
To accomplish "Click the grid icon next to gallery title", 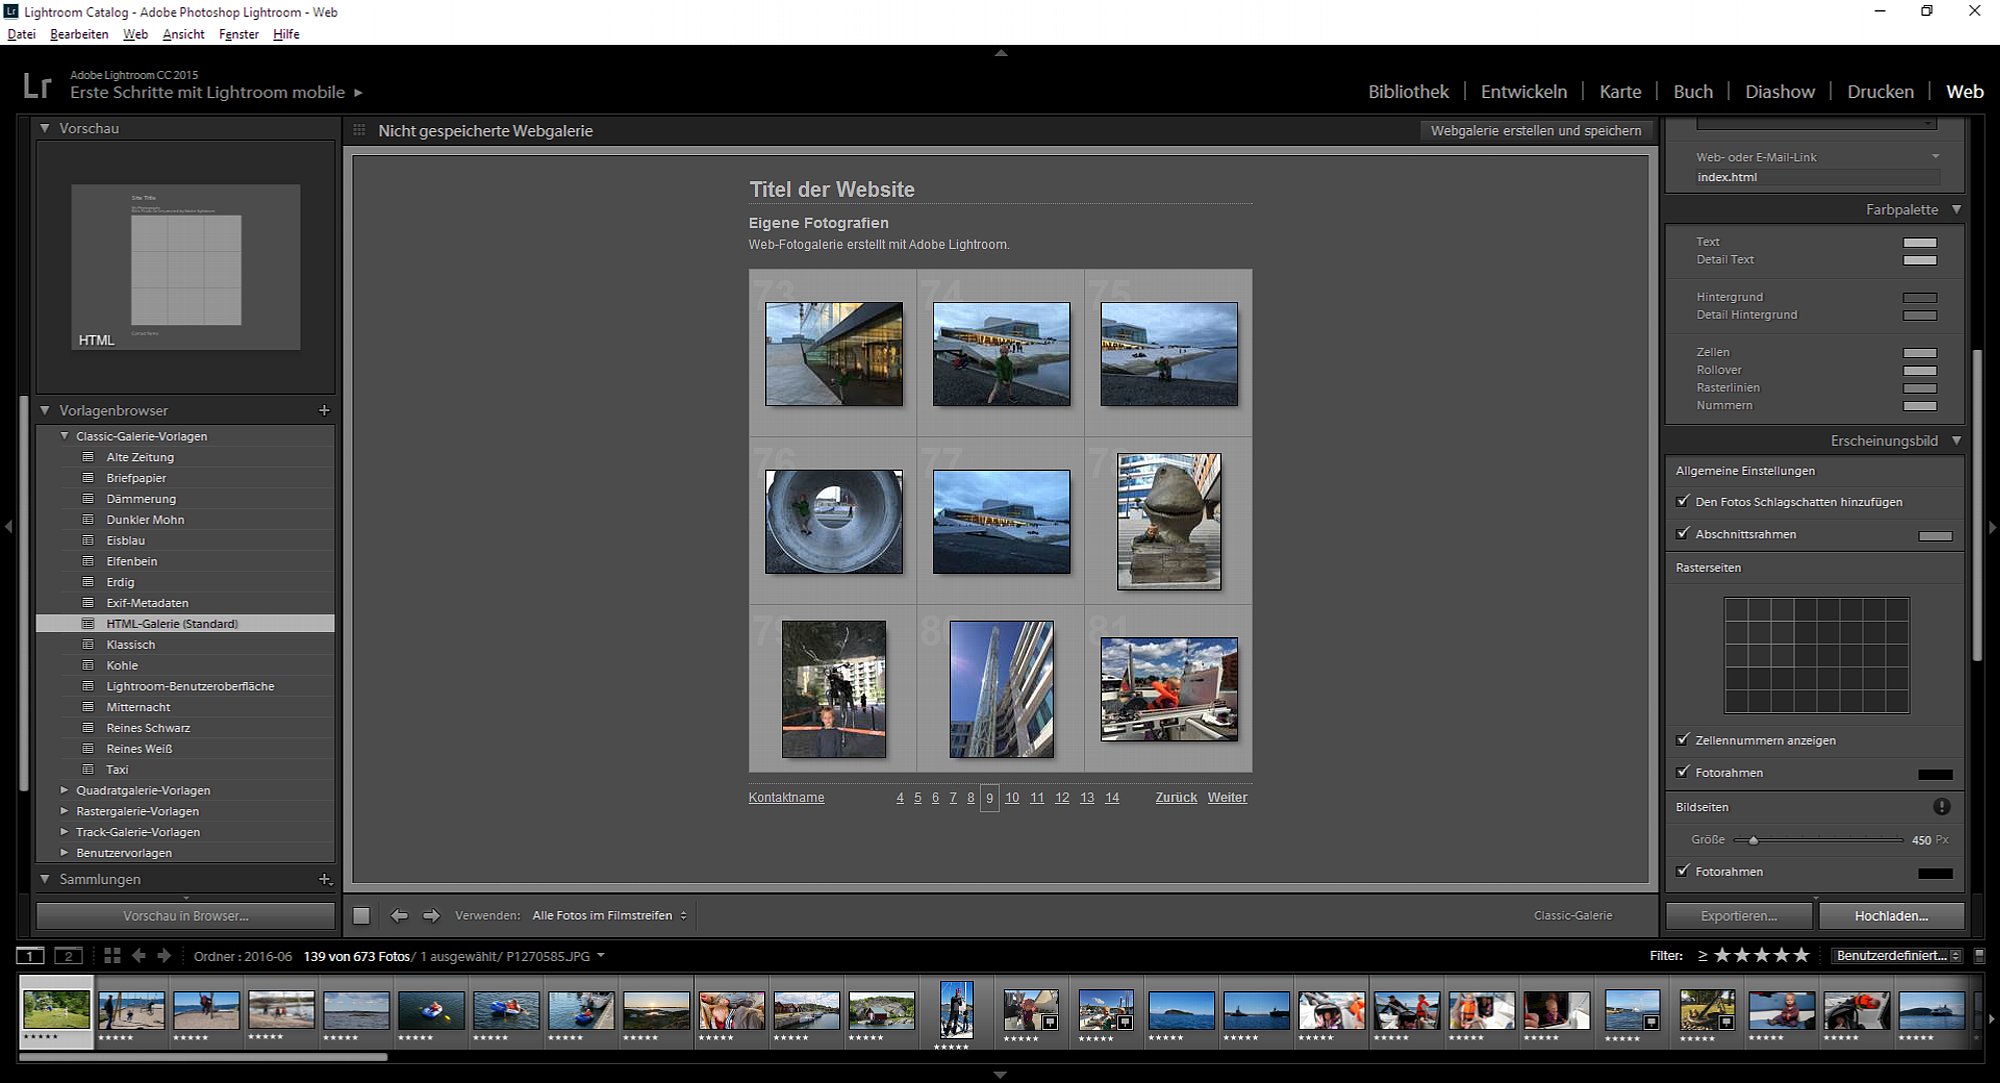I will click(359, 130).
